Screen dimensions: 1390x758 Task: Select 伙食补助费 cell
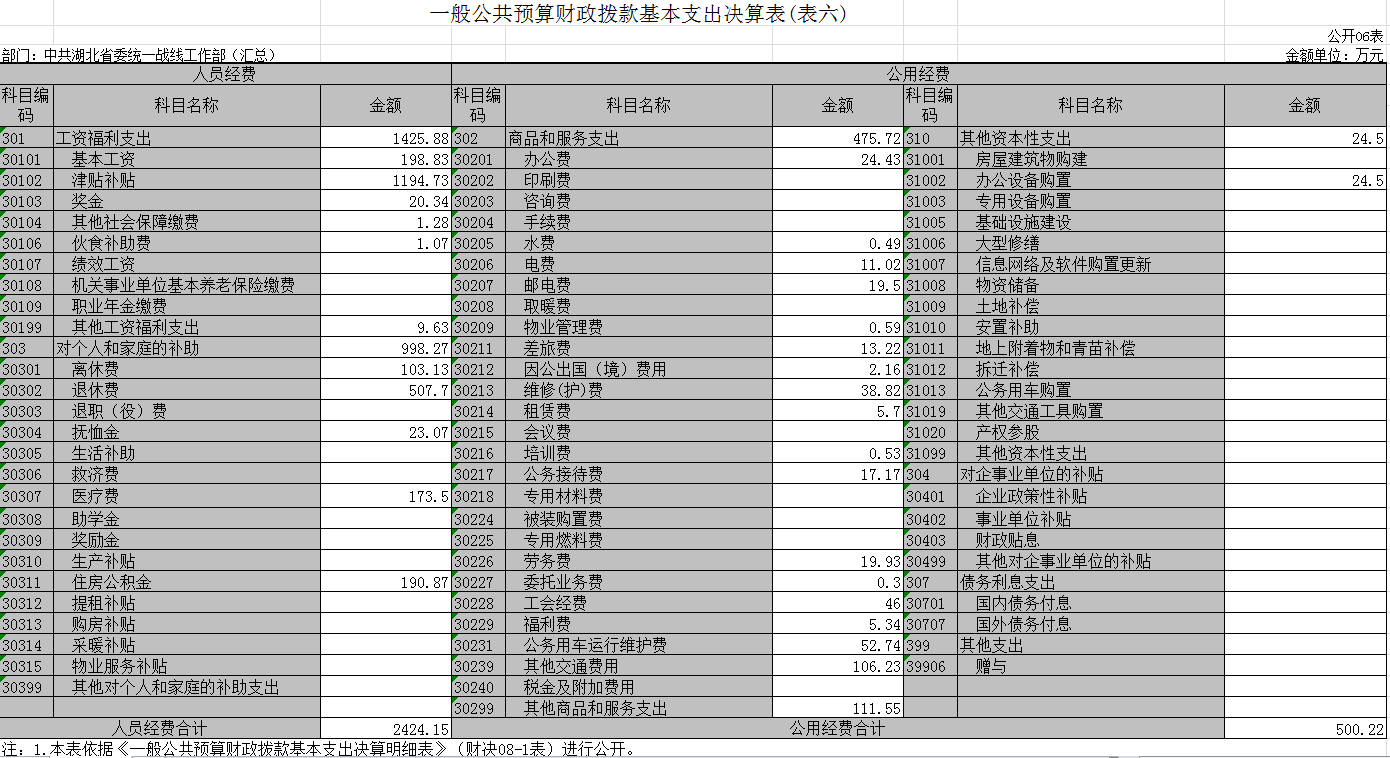click(187, 243)
